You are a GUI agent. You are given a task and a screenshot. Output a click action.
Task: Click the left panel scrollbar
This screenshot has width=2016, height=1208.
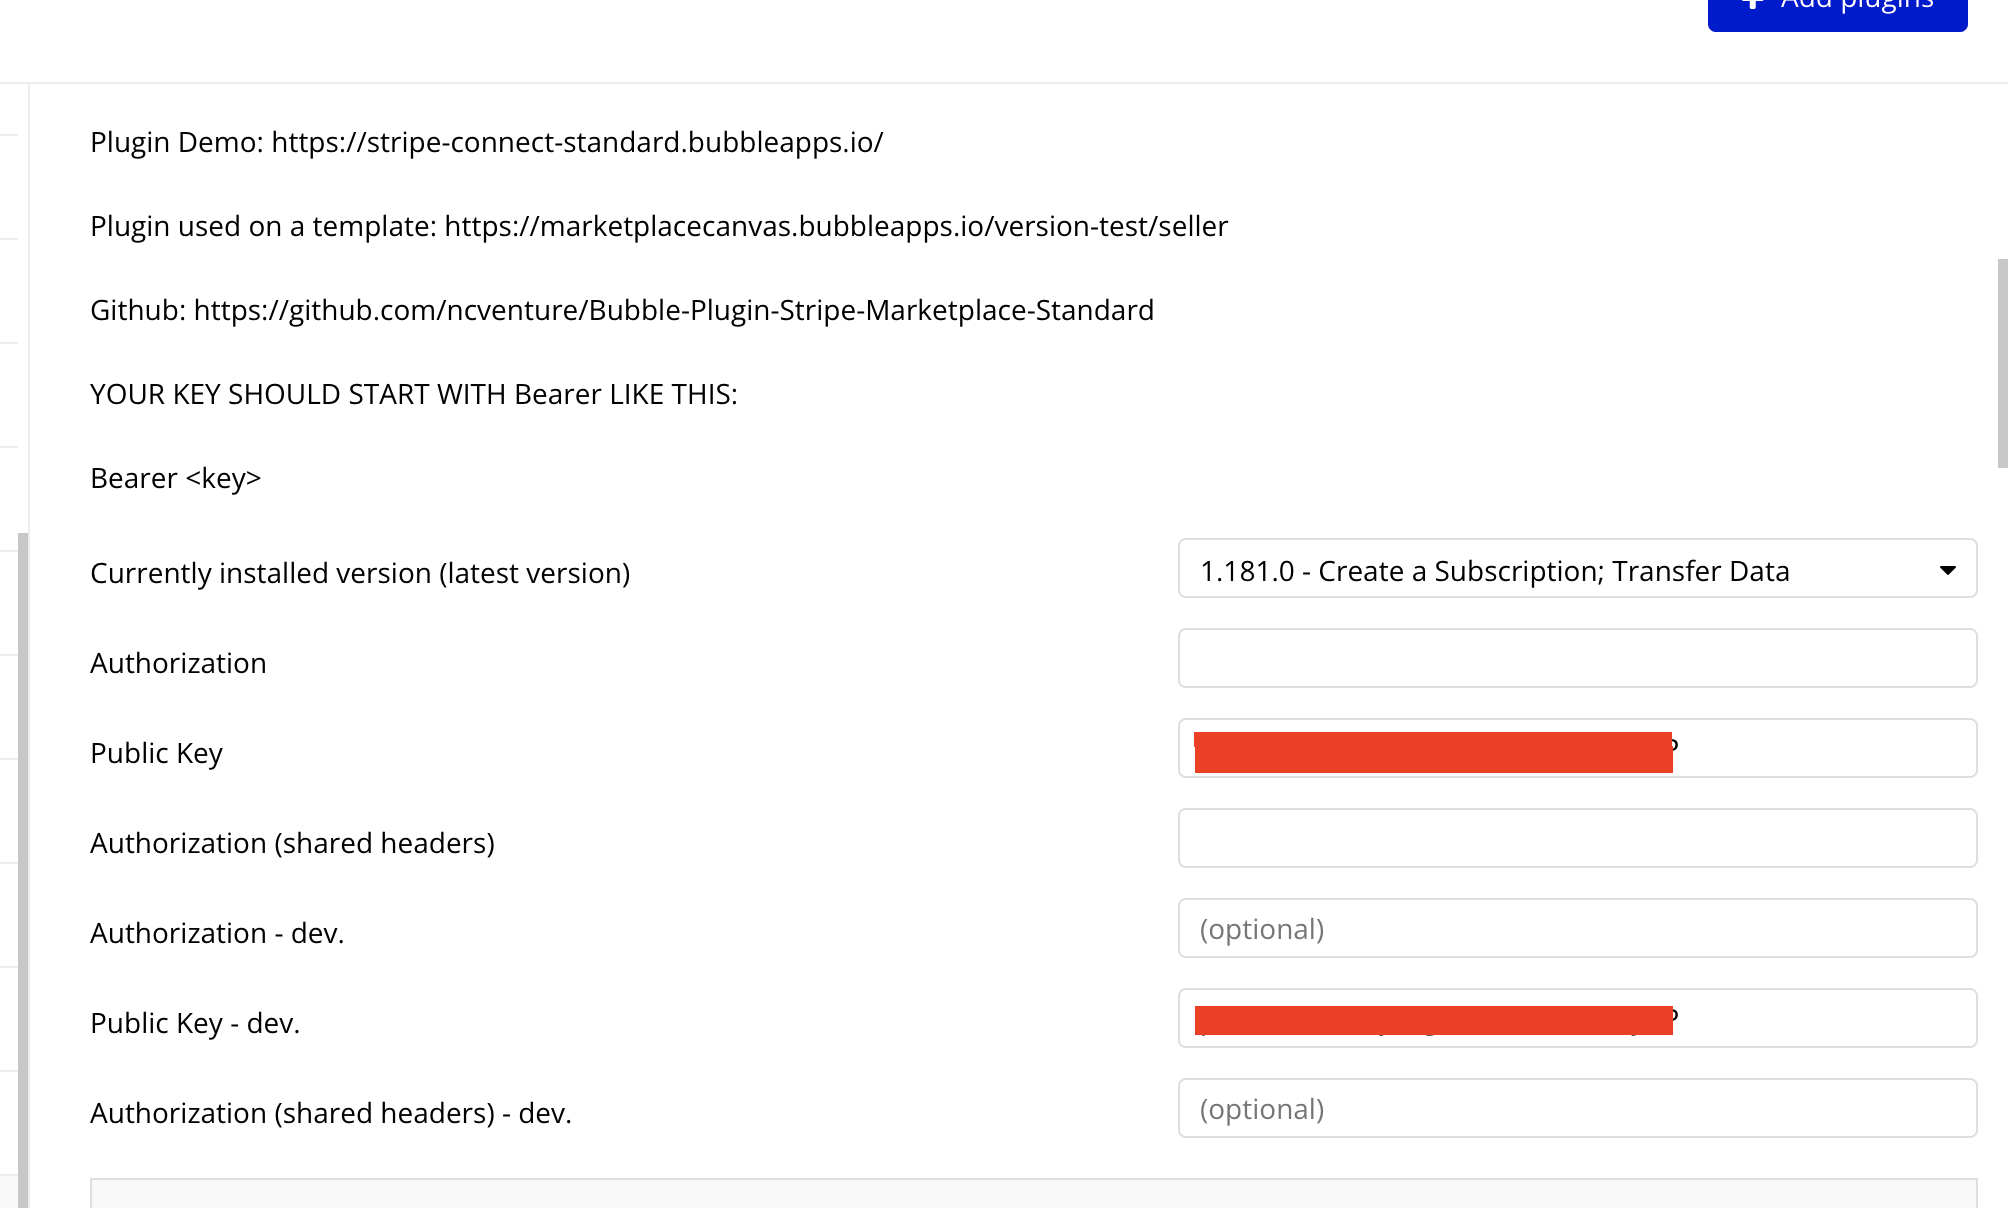pyautogui.click(x=23, y=870)
